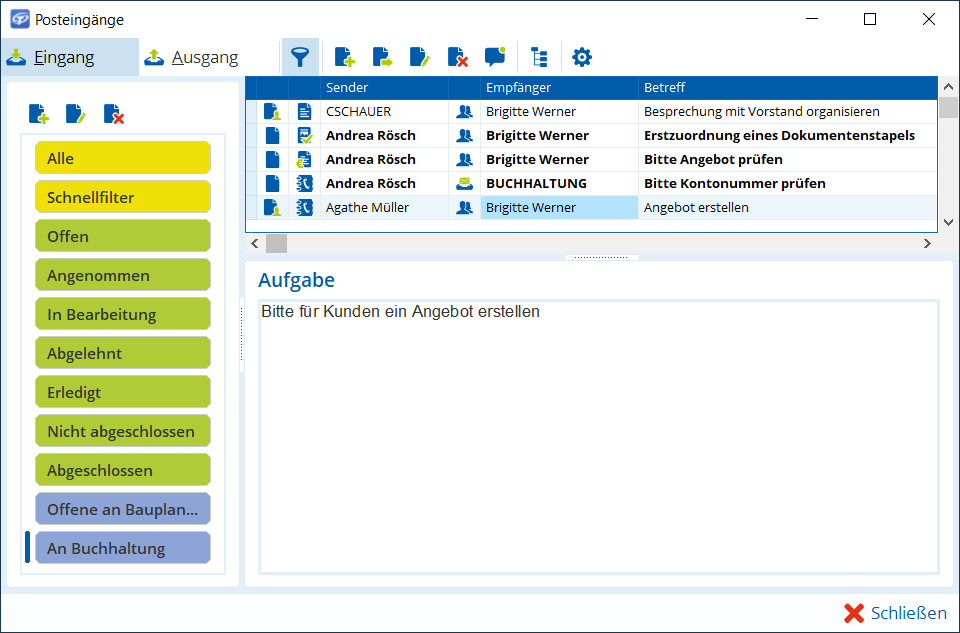The height and width of the screenshot is (633, 960).
Task: Add a new filter in the sidebar panel
Action: tap(39, 114)
